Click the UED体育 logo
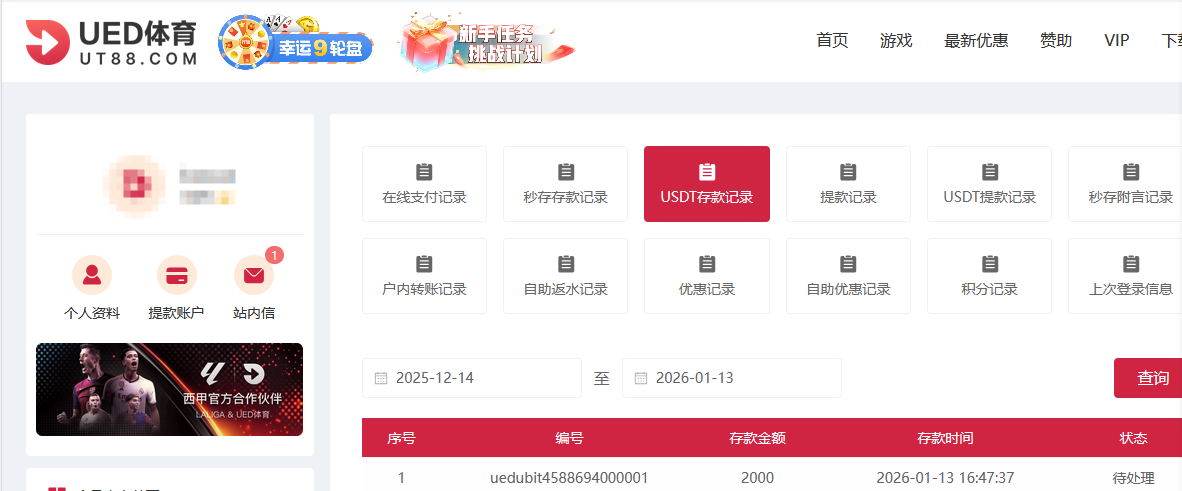 tap(111, 42)
